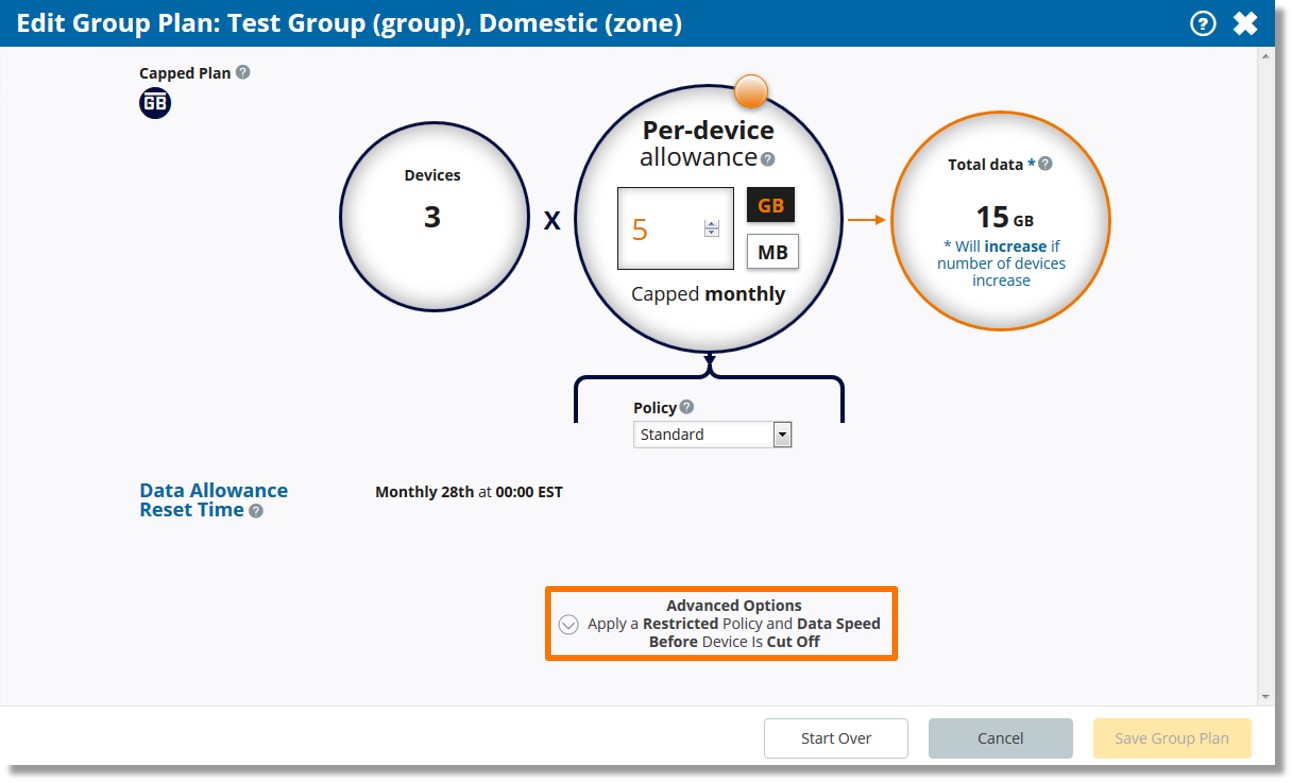Viewport: 1293px width, 783px height.
Task: Click the scrollbar down arrow
Action: point(1265,696)
